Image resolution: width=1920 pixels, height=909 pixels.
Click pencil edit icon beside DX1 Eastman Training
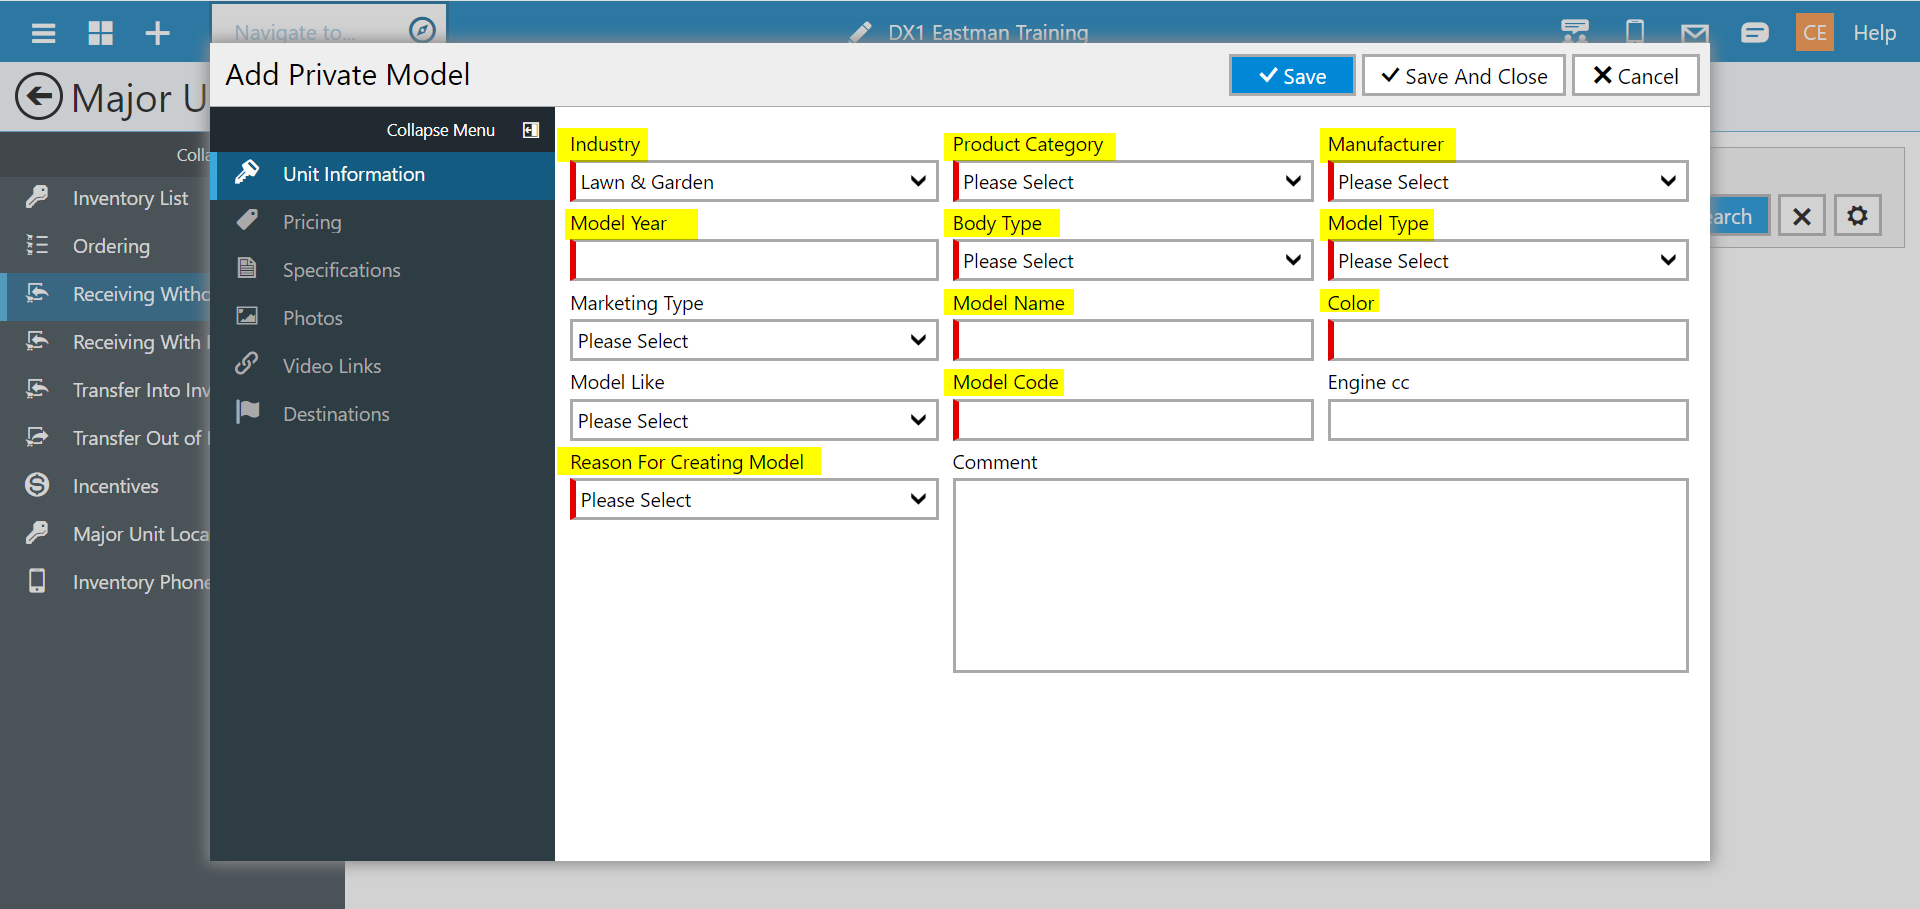coord(860,32)
